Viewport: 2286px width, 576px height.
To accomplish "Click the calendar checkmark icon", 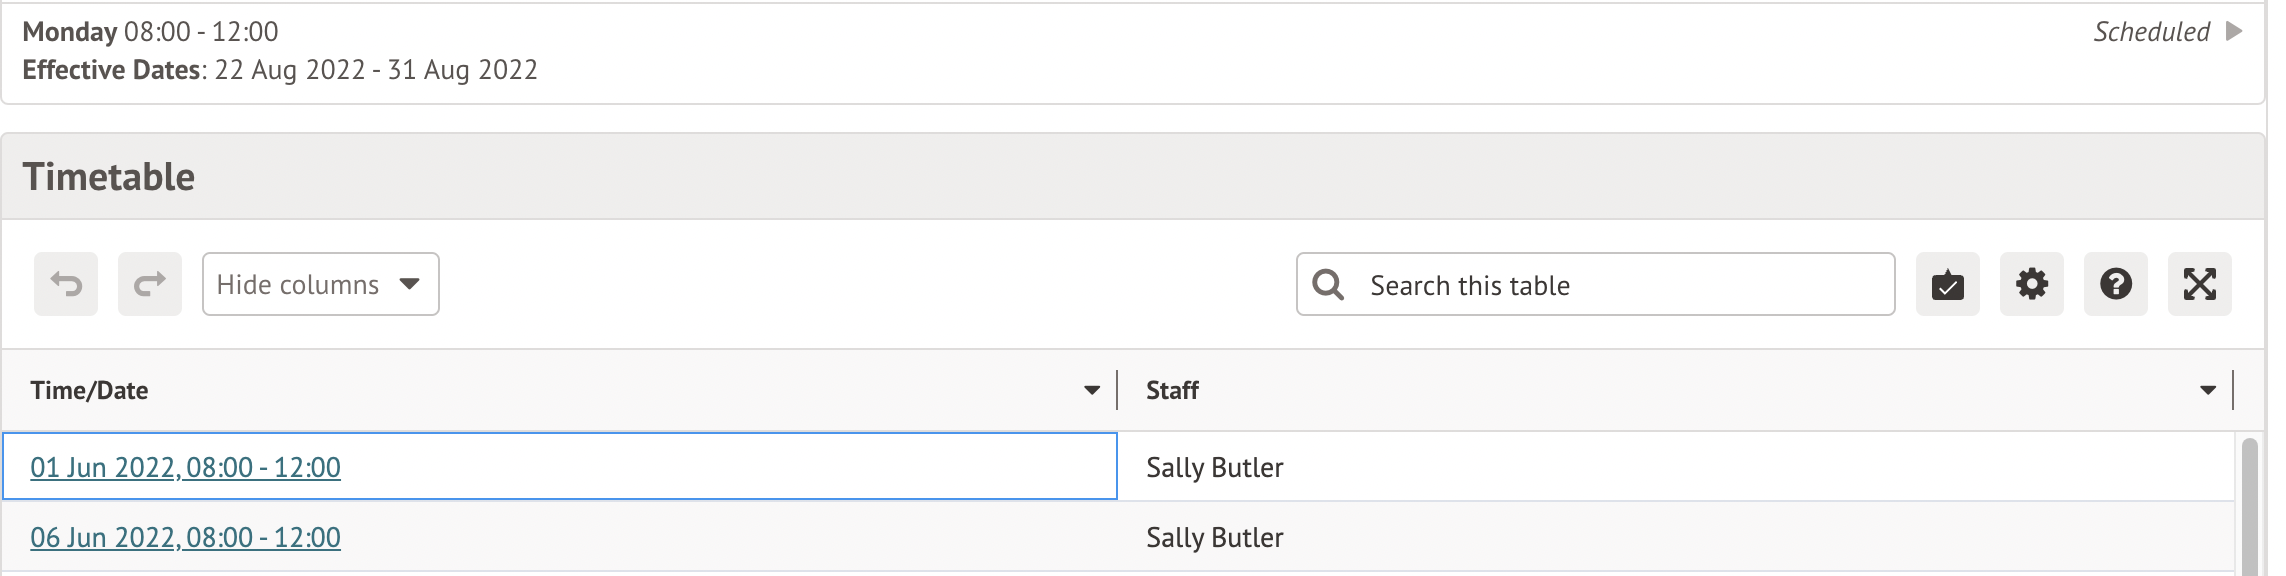I will tap(1947, 285).
